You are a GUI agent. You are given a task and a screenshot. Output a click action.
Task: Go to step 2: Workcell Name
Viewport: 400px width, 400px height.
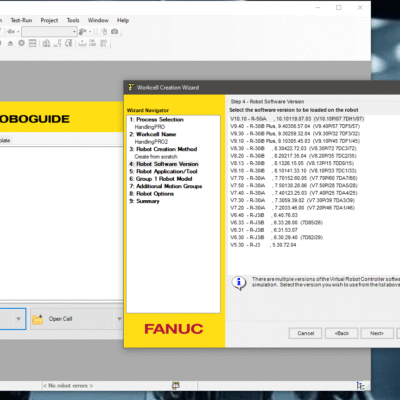tap(153, 134)
